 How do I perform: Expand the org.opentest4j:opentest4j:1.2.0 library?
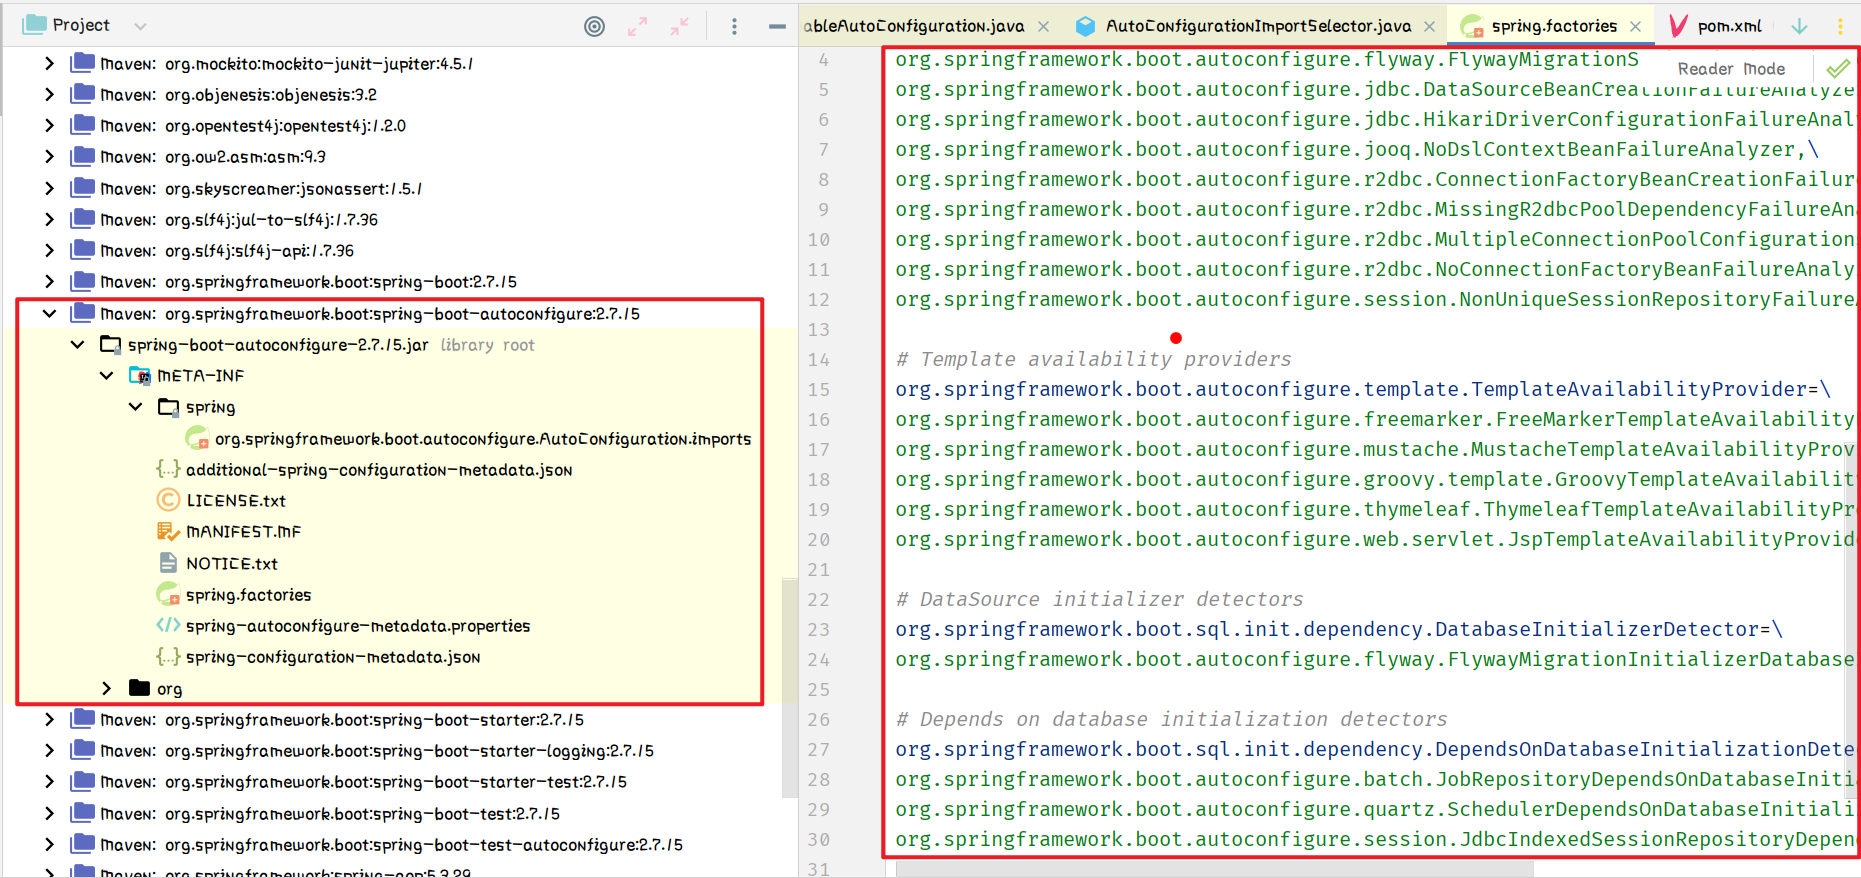point(49,126)
